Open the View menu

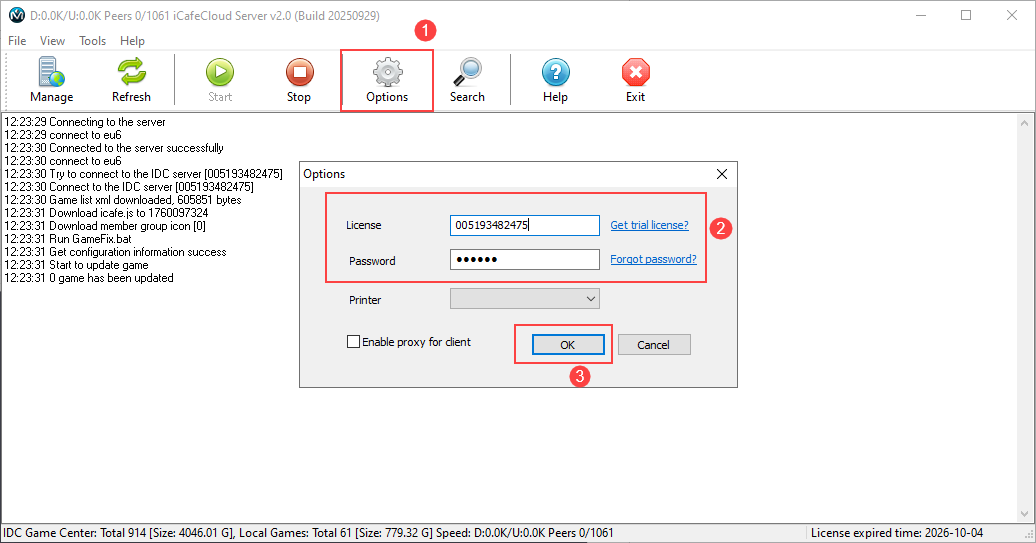pyautogui.click(x=52, y=41)
